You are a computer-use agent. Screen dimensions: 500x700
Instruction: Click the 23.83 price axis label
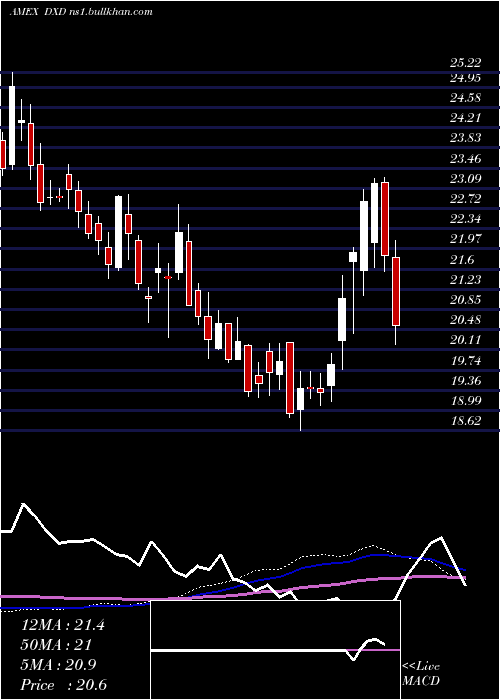(465, 138)
